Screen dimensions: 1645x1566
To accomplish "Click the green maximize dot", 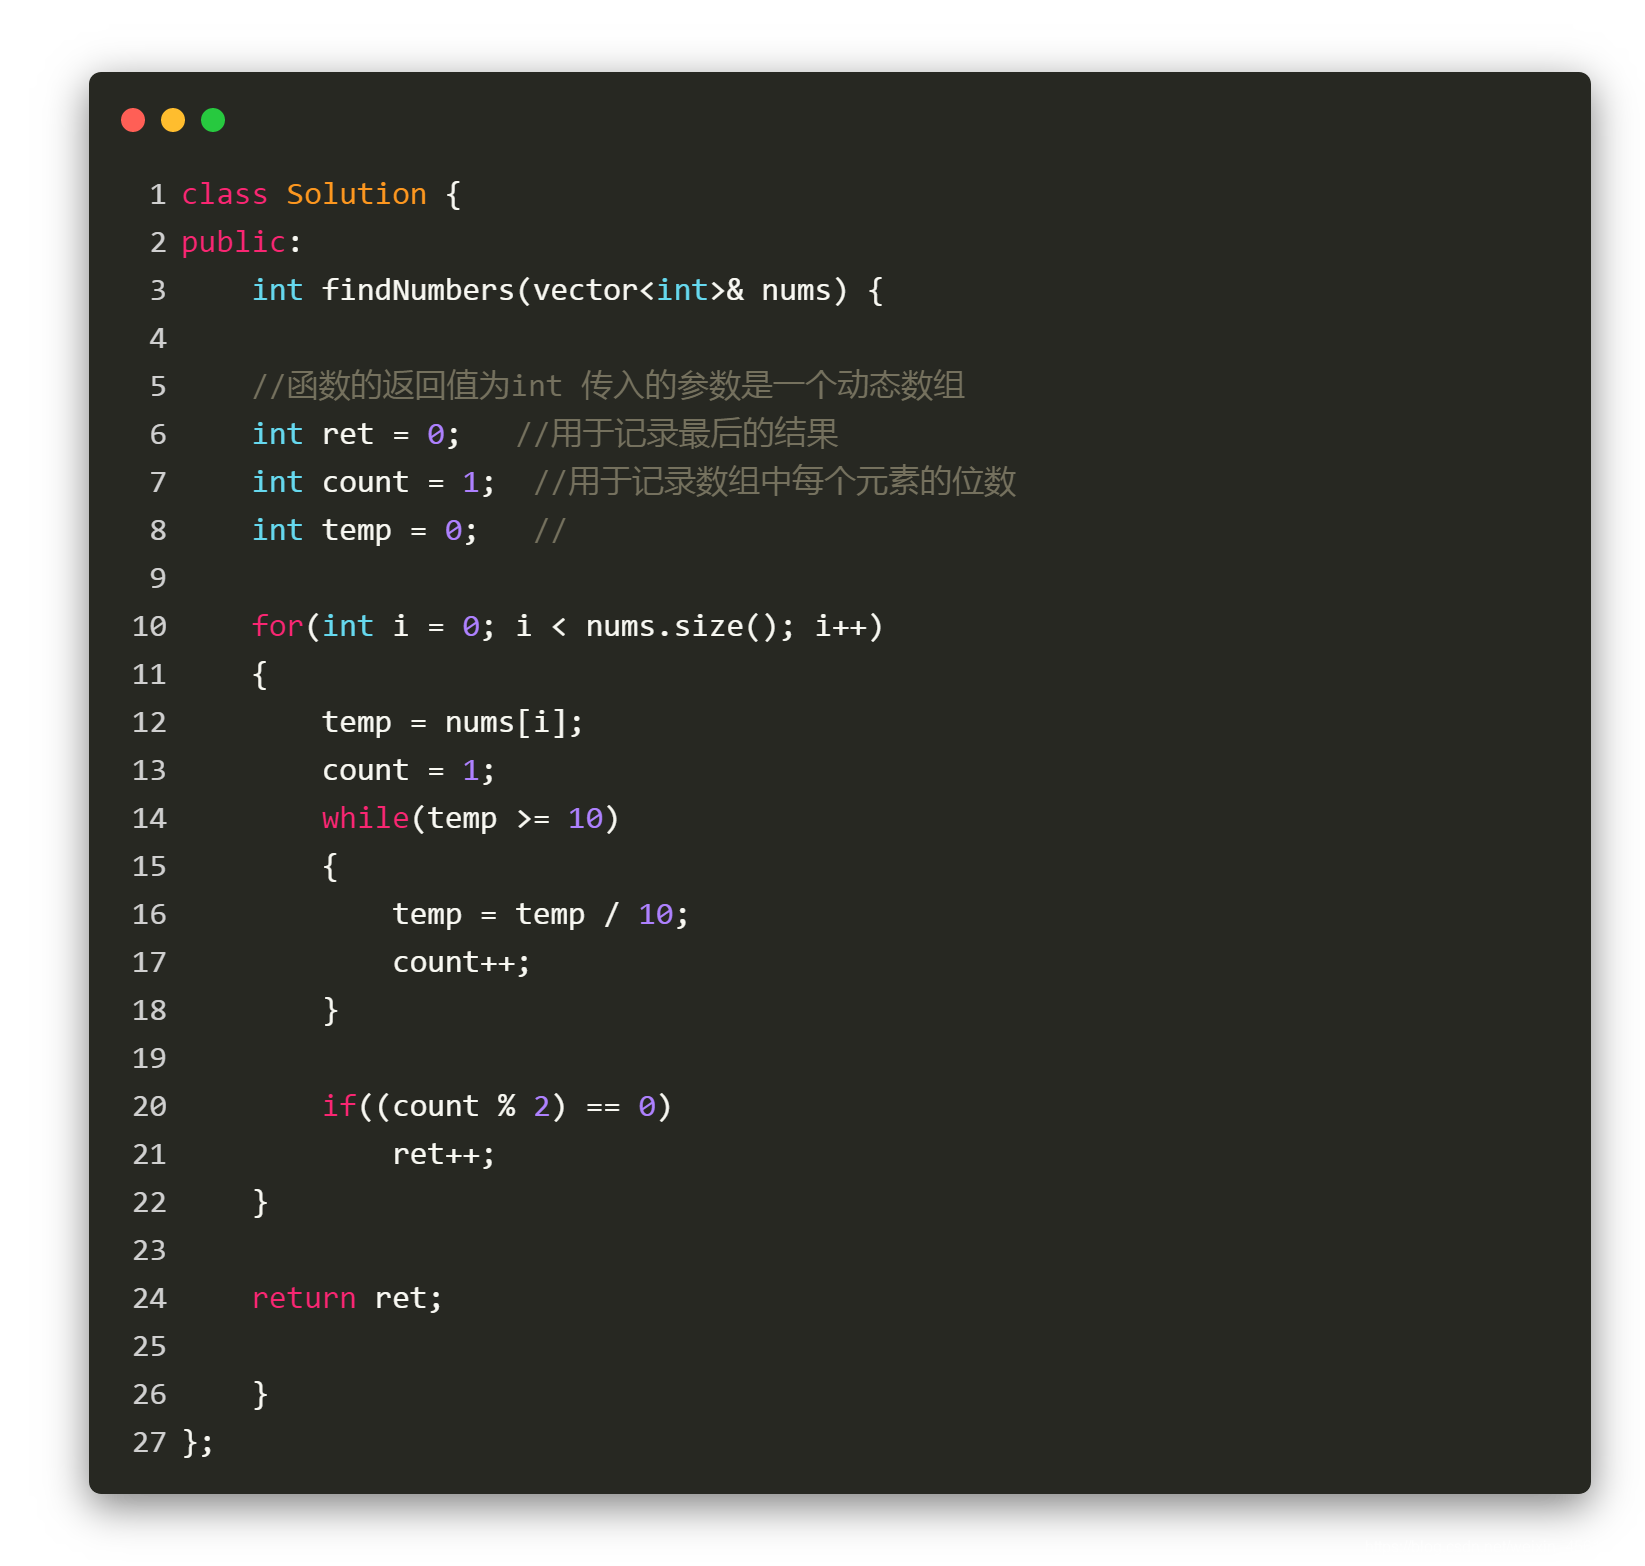I will tap(213, 120).
